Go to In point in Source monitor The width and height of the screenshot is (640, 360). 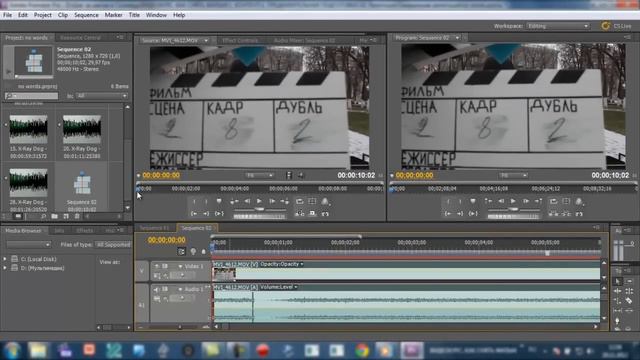(x=194, y=213)
